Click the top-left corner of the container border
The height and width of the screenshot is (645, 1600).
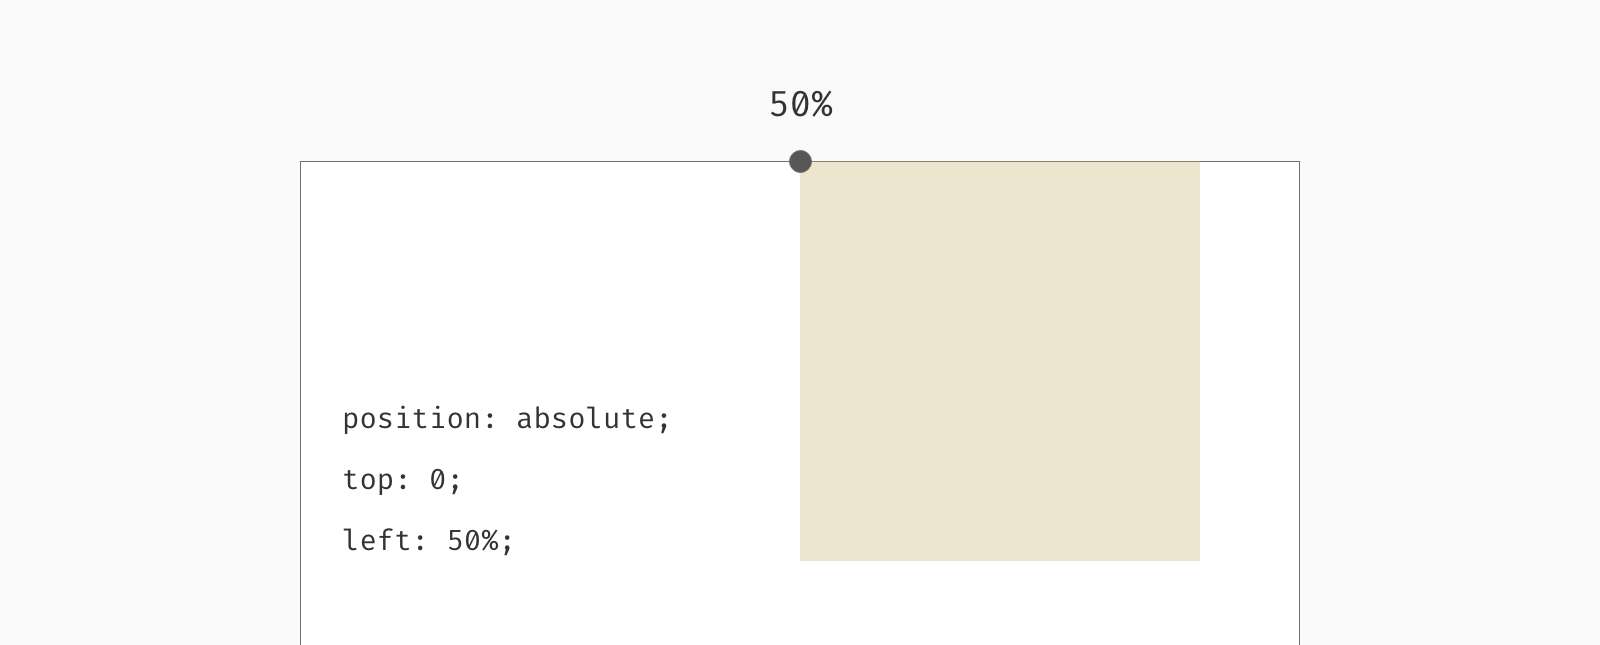(301, 162)
